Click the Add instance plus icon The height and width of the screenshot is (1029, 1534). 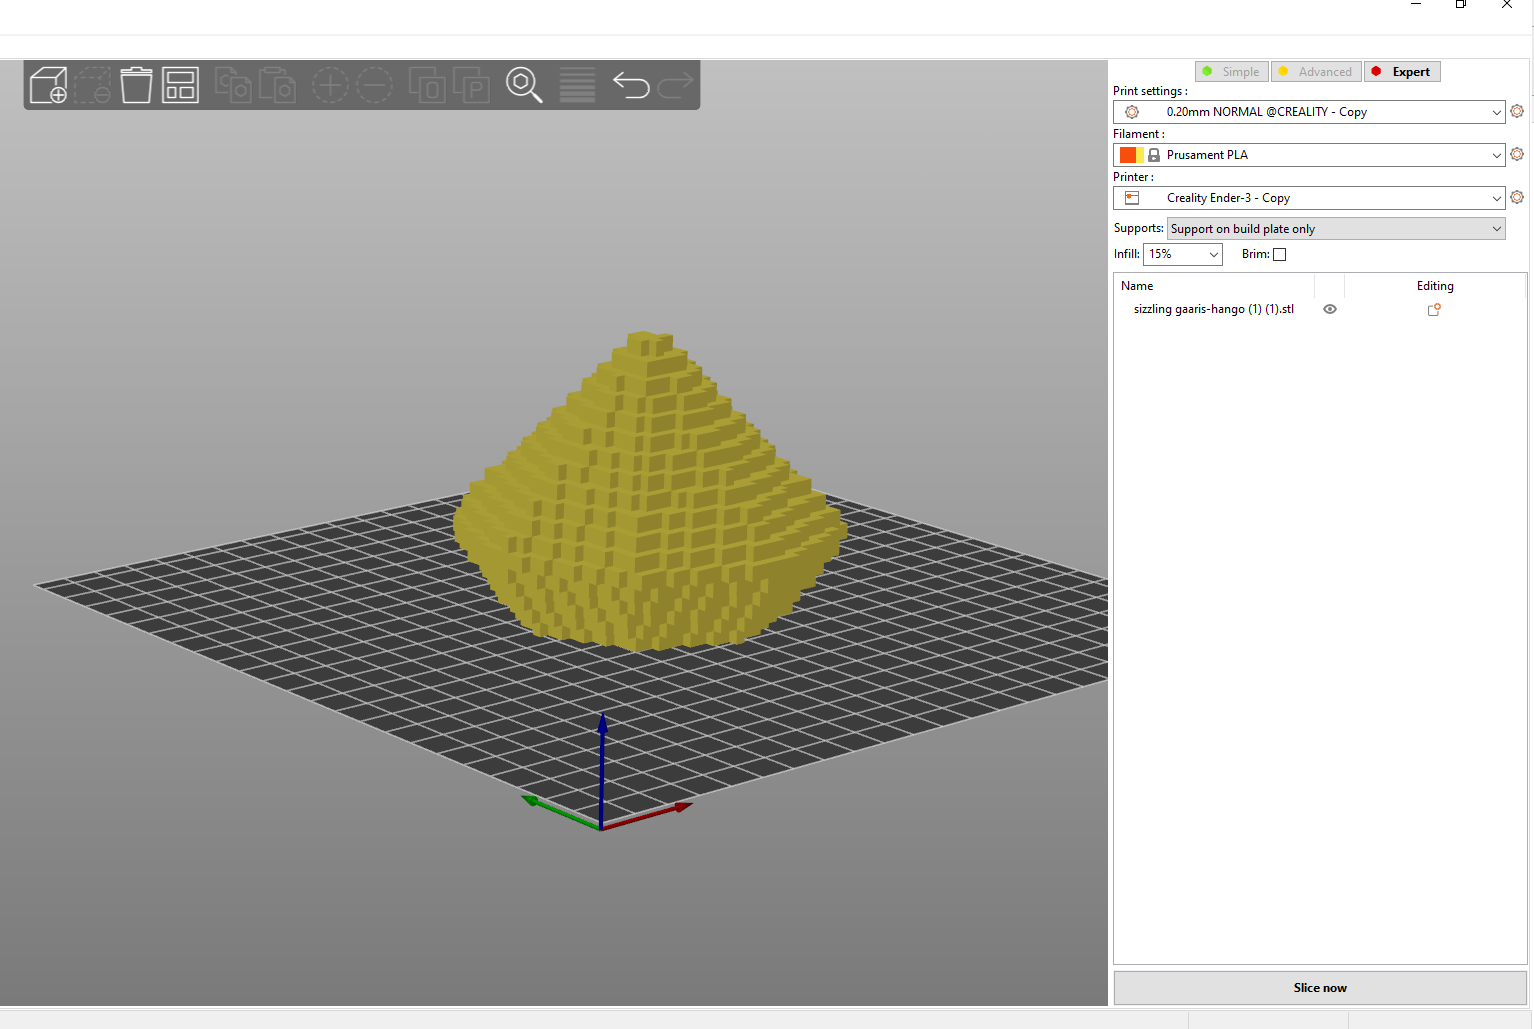(x=330, y=85)
